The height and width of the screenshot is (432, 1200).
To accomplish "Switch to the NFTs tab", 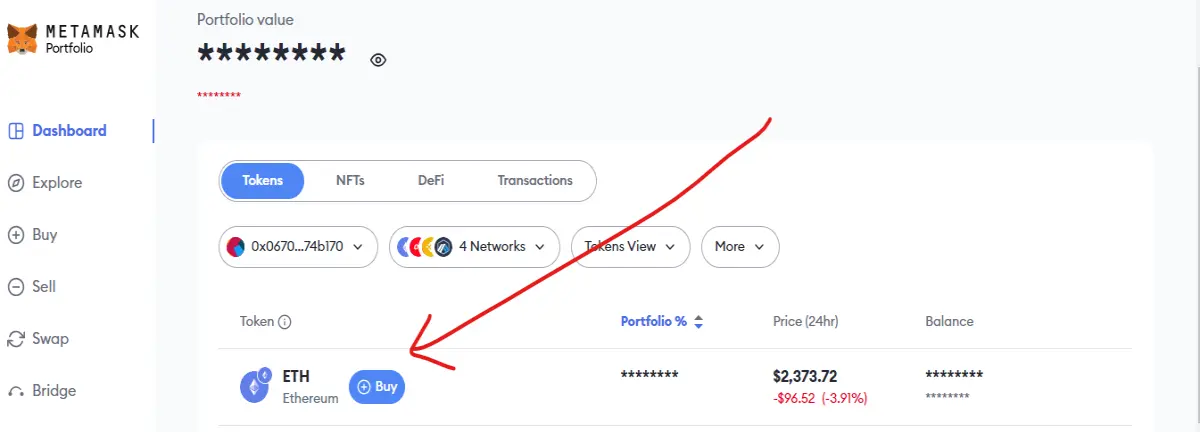I will tap(350, 181).
